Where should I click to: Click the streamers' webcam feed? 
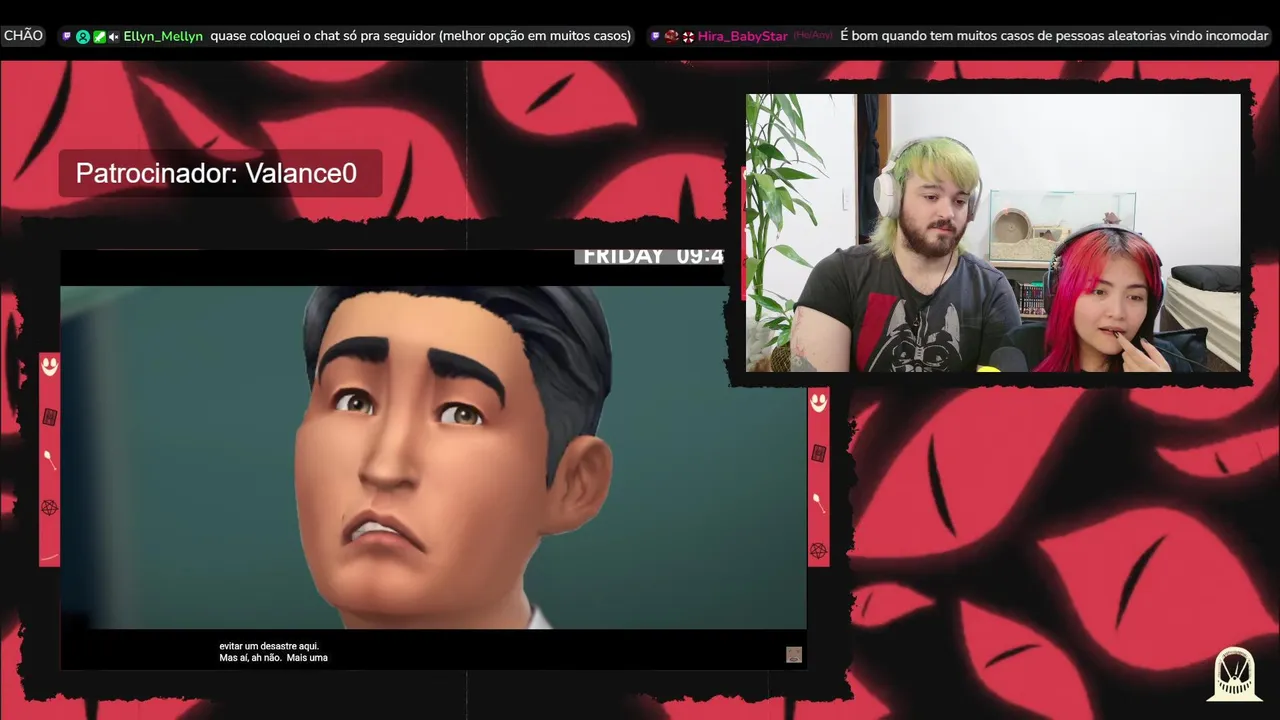tap(993, 233)
